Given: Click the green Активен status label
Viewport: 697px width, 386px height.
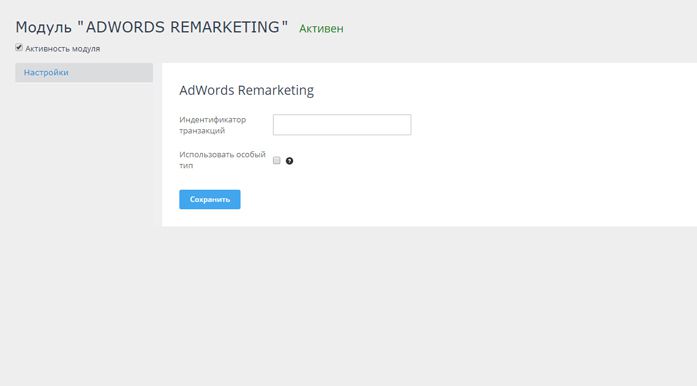Looking at the screenshot, I should (321, 28).
